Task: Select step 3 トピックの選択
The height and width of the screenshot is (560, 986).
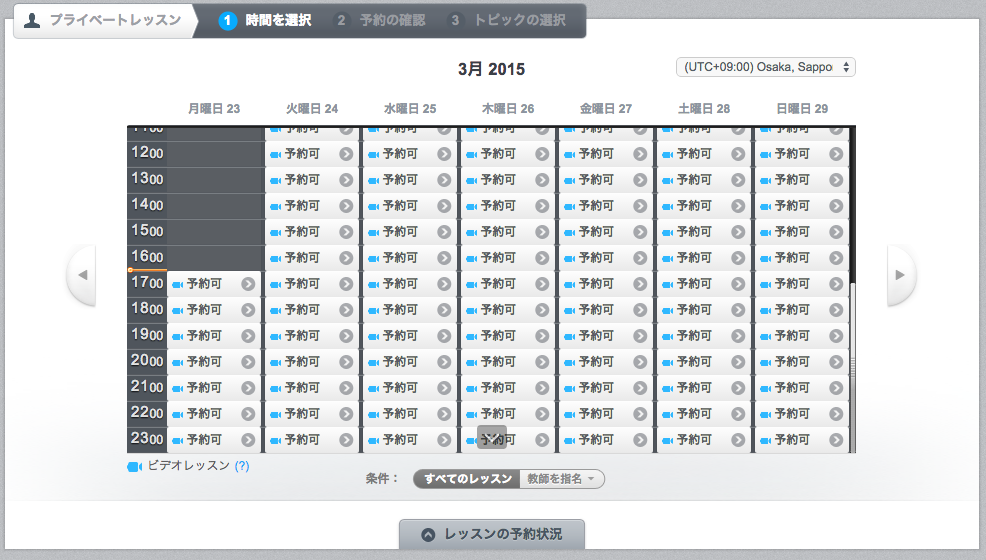Action: [x=507, y=20]
